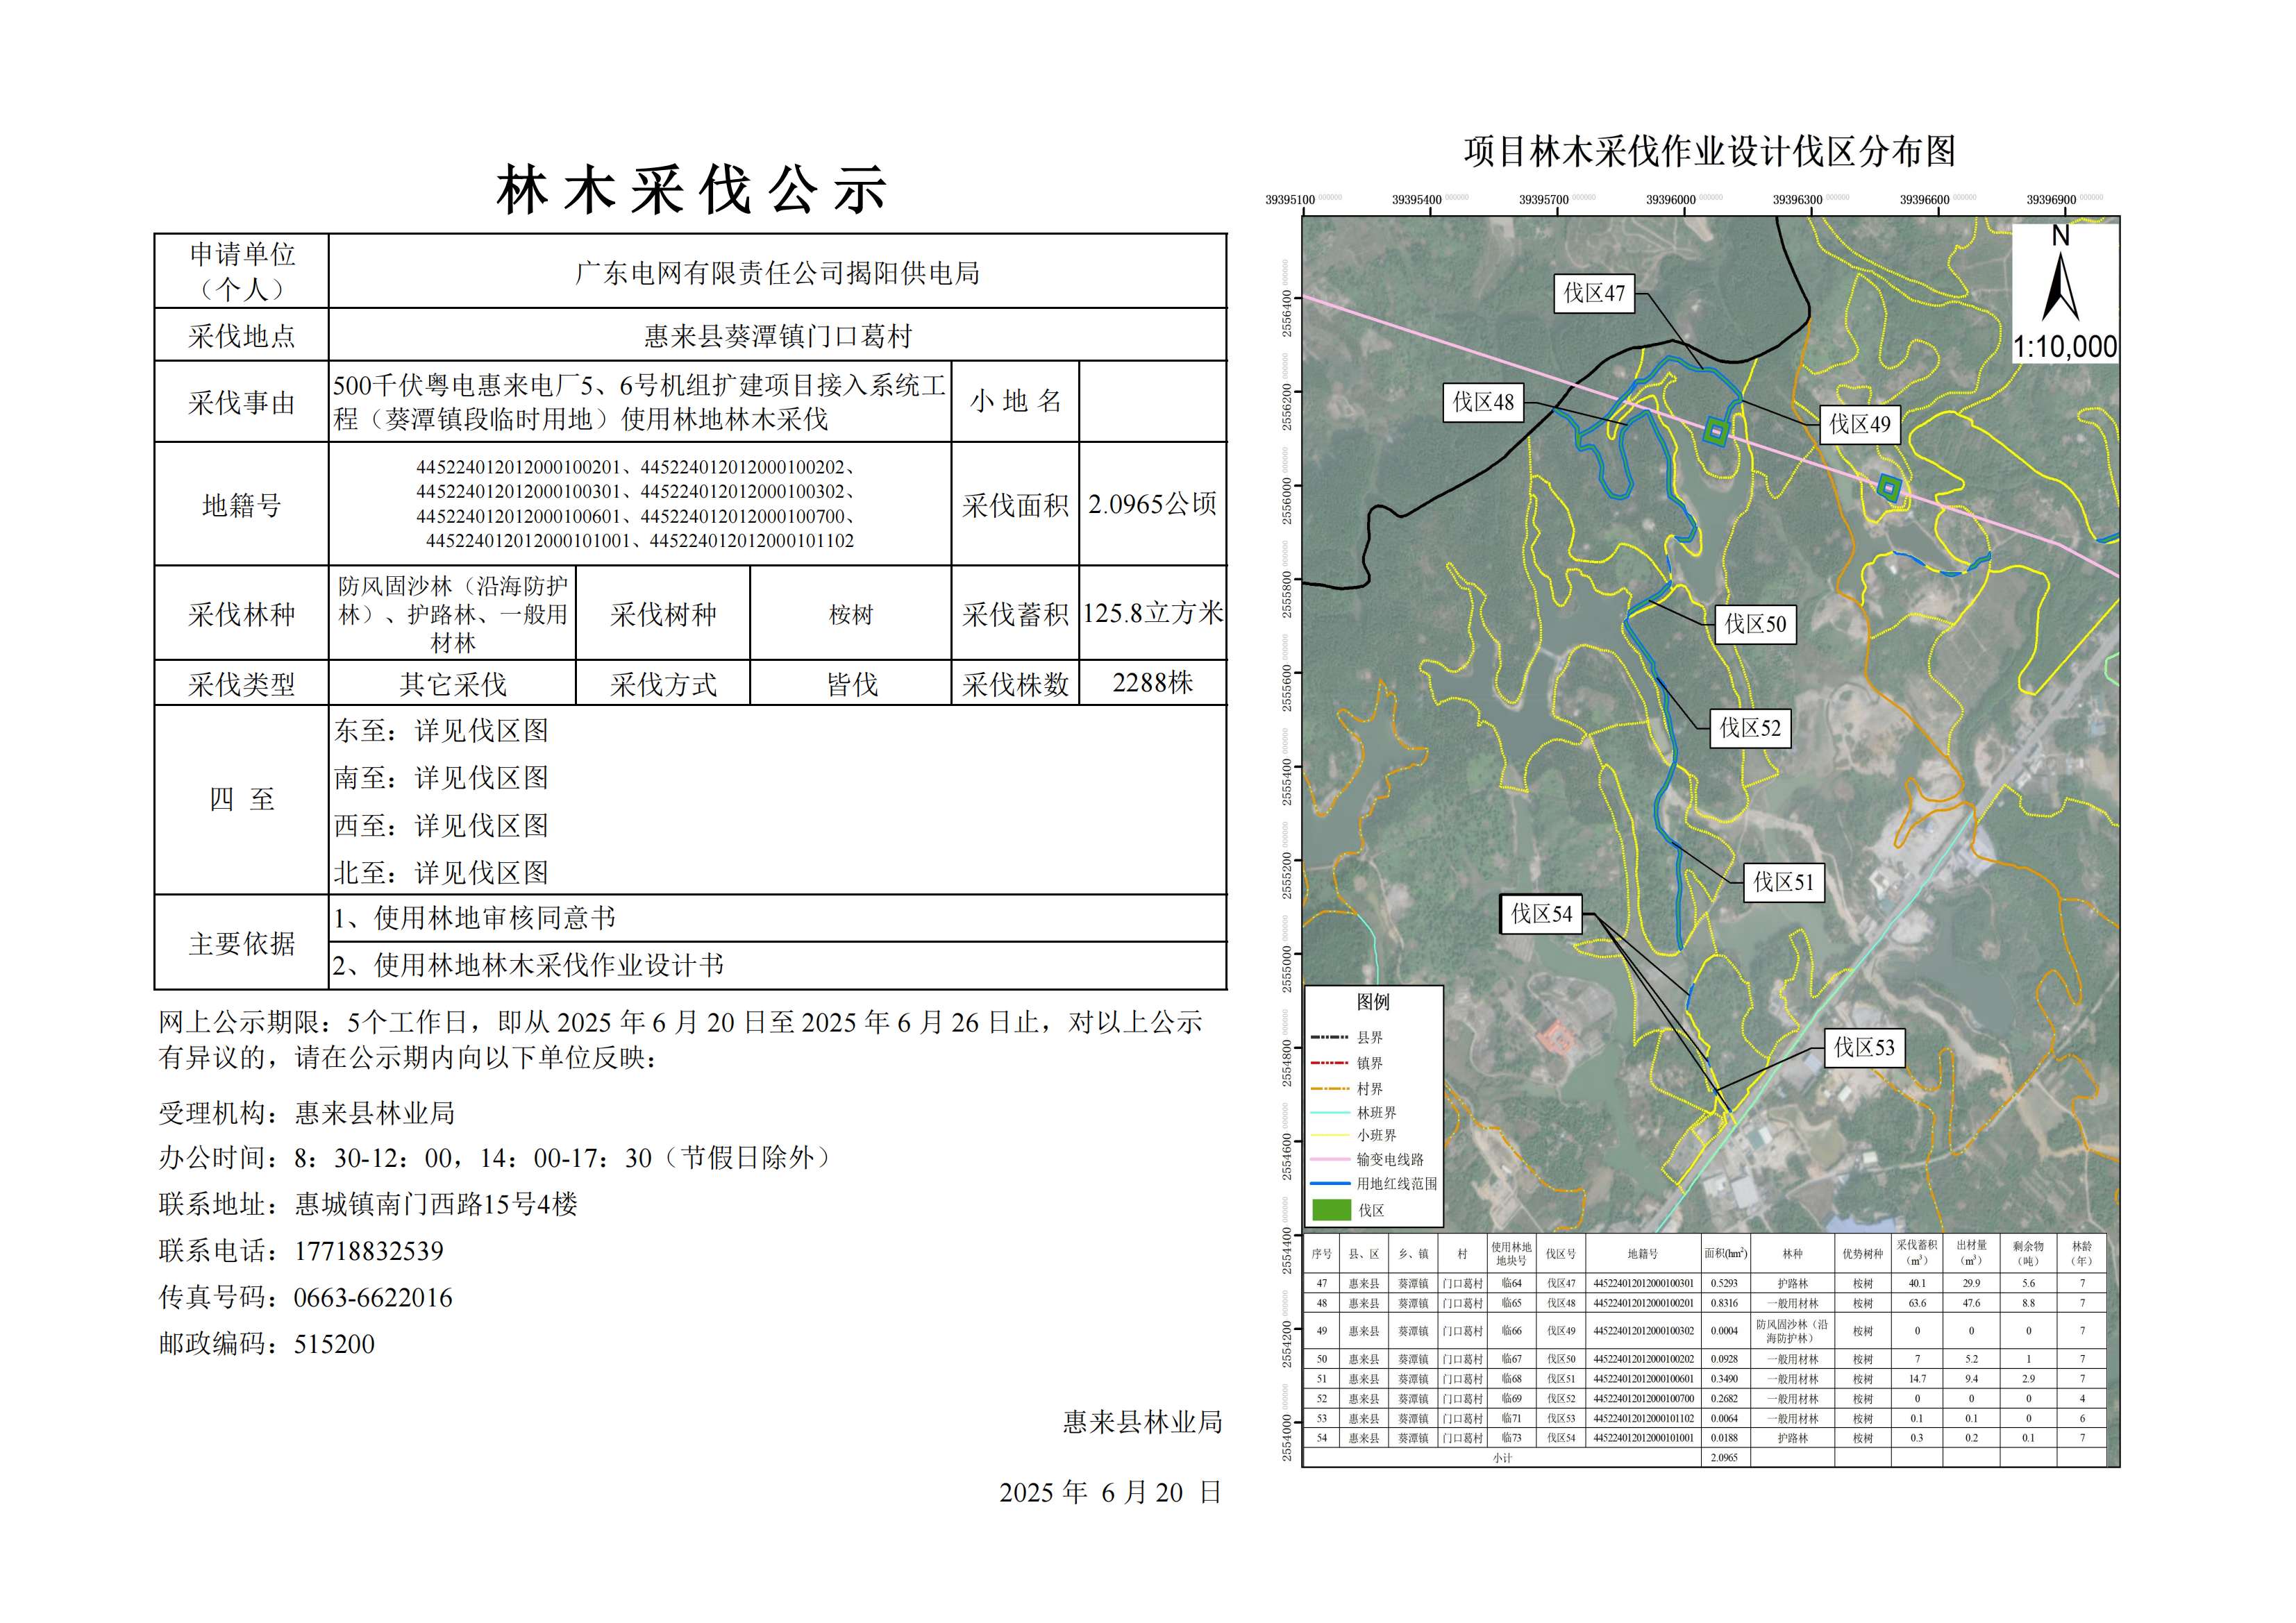Screen dimensions: 2296x1623
Task: Click the 主要依据 label cell
Action: pos(242,943)
